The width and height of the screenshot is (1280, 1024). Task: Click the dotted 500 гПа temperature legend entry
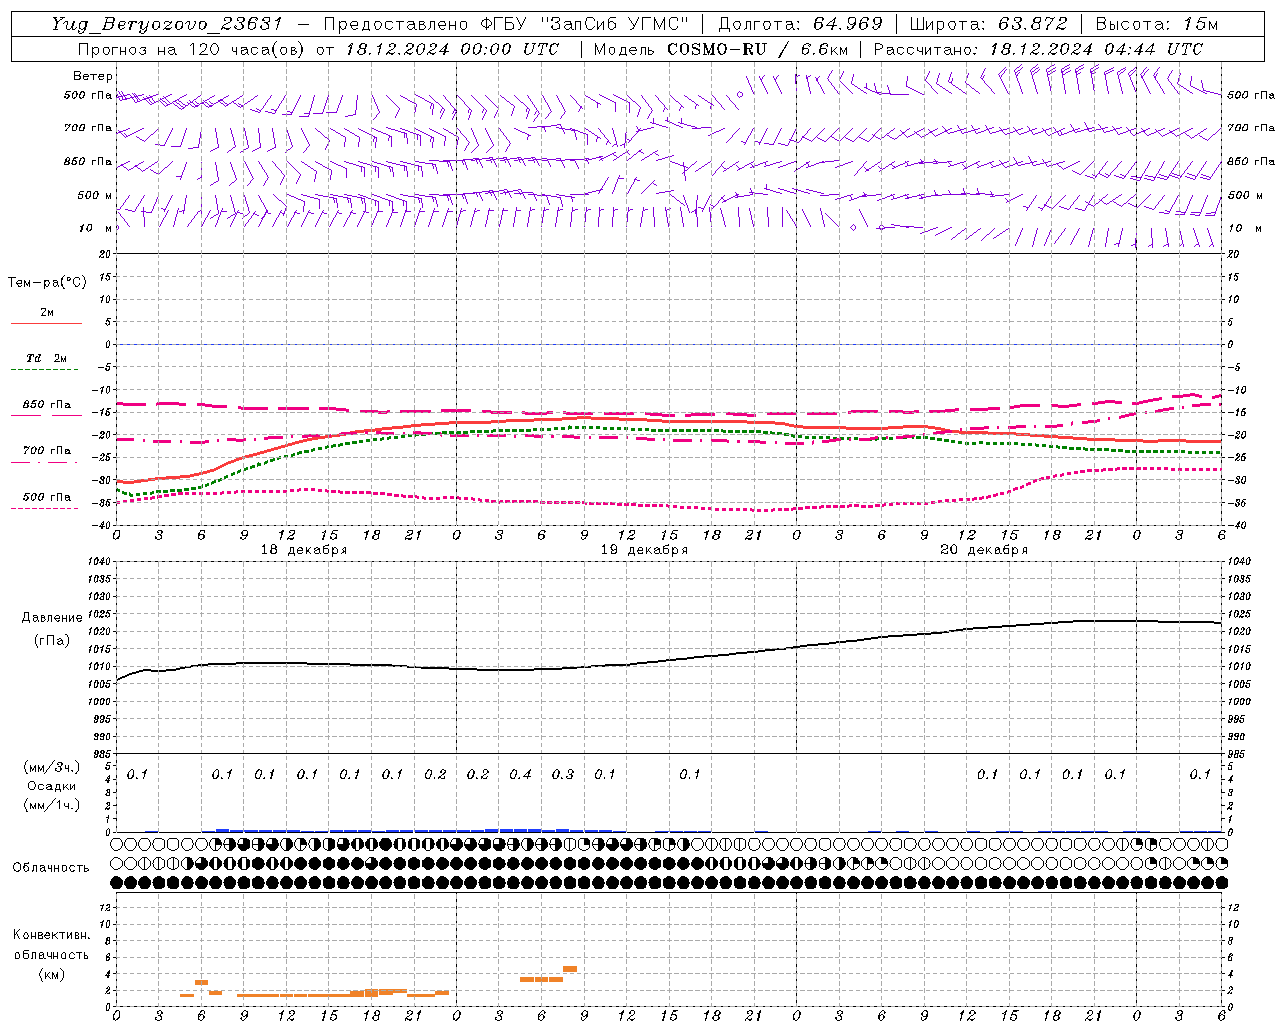point(46,502)
